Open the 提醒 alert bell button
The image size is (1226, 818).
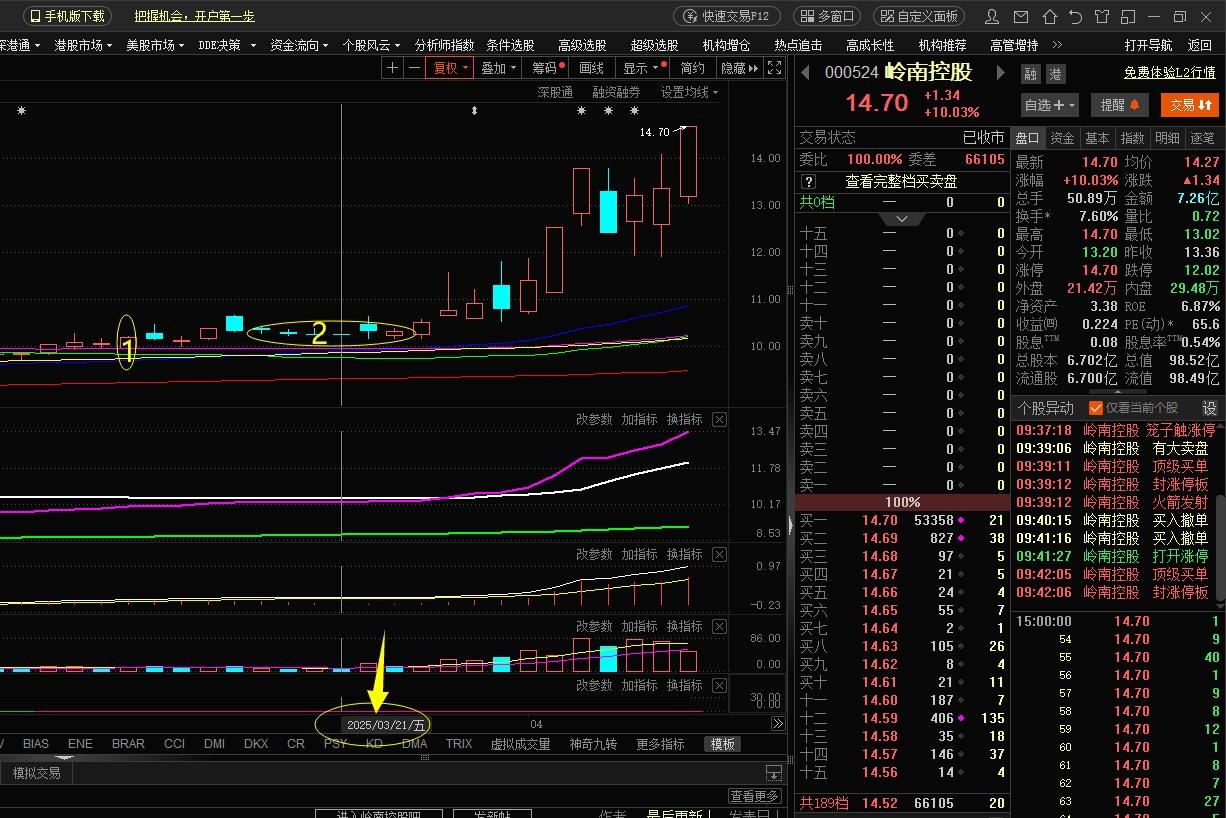(1119, 105)
